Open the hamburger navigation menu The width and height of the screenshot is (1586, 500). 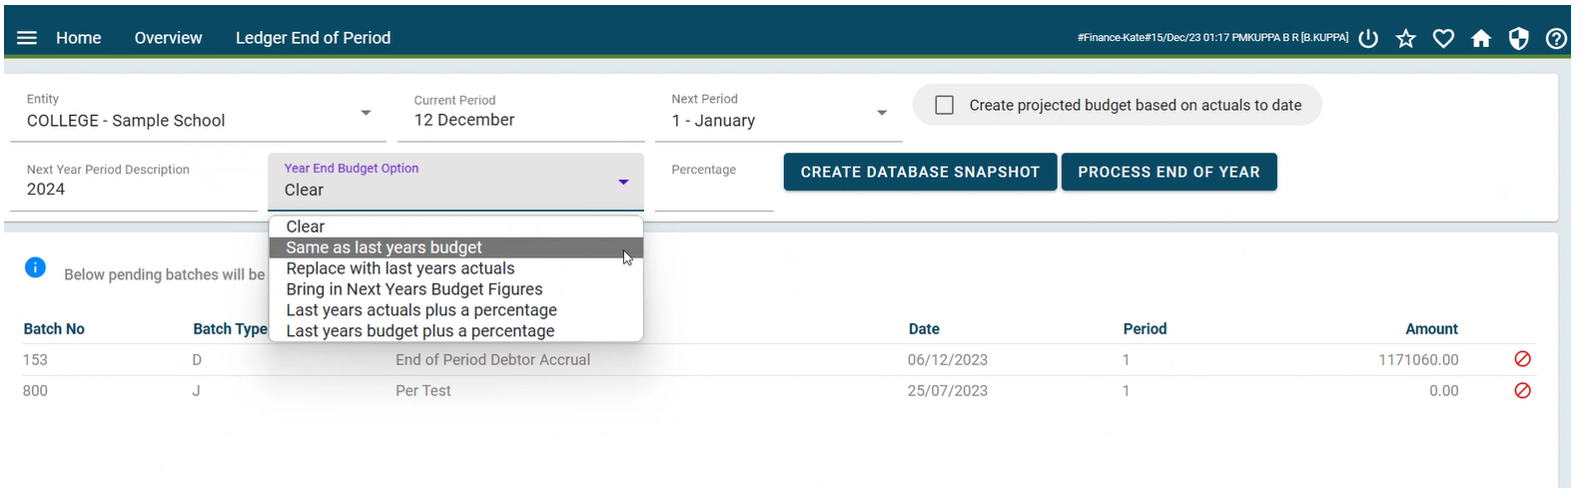[x=27, y=38]
